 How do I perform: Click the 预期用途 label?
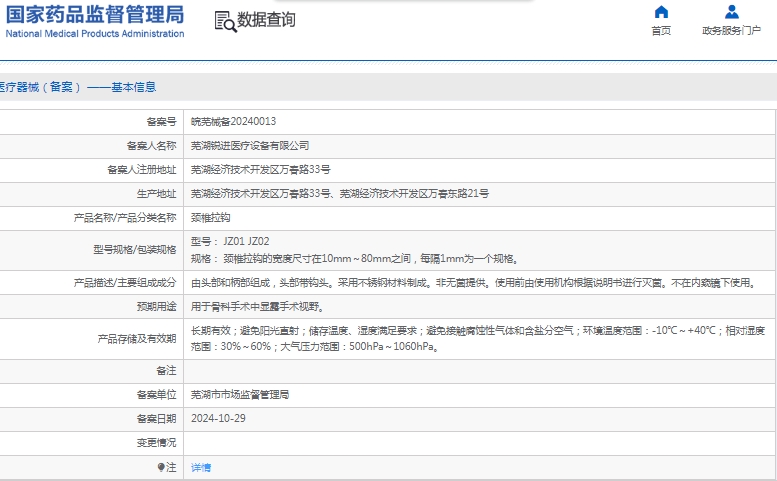point(156,307)
